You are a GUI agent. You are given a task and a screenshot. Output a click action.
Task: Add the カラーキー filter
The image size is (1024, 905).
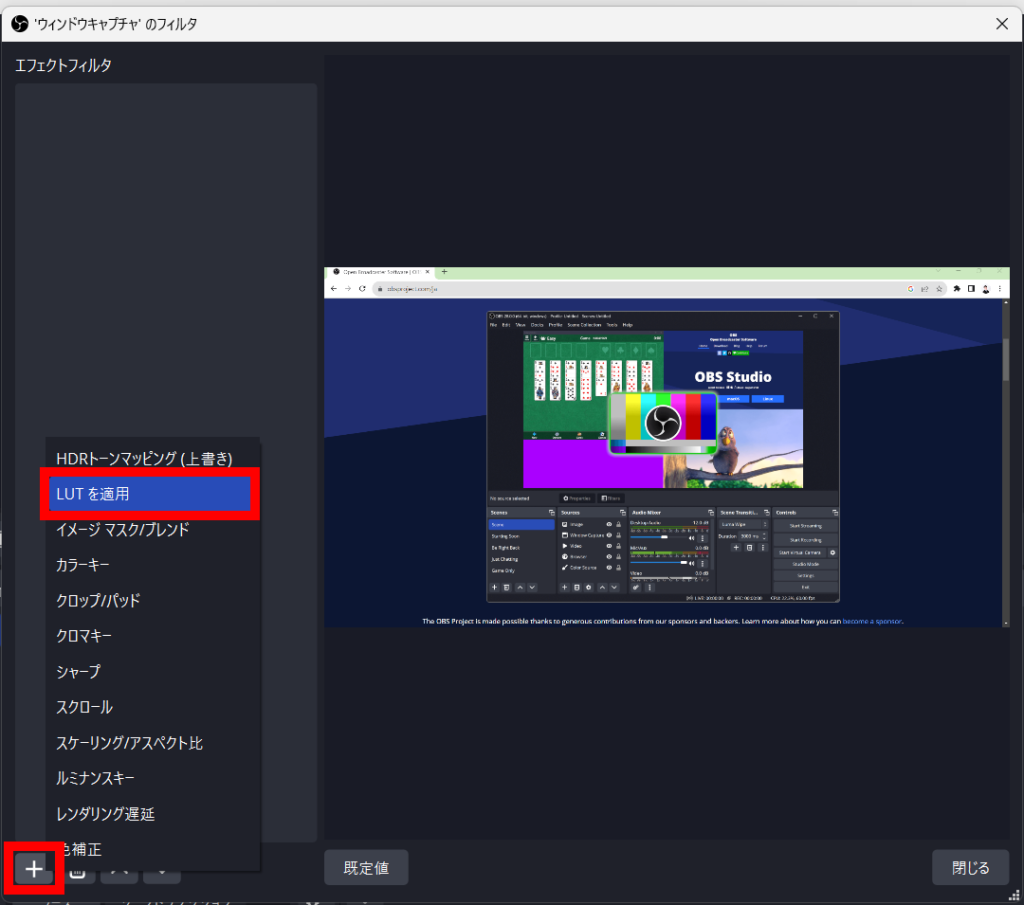click(83, 566)
